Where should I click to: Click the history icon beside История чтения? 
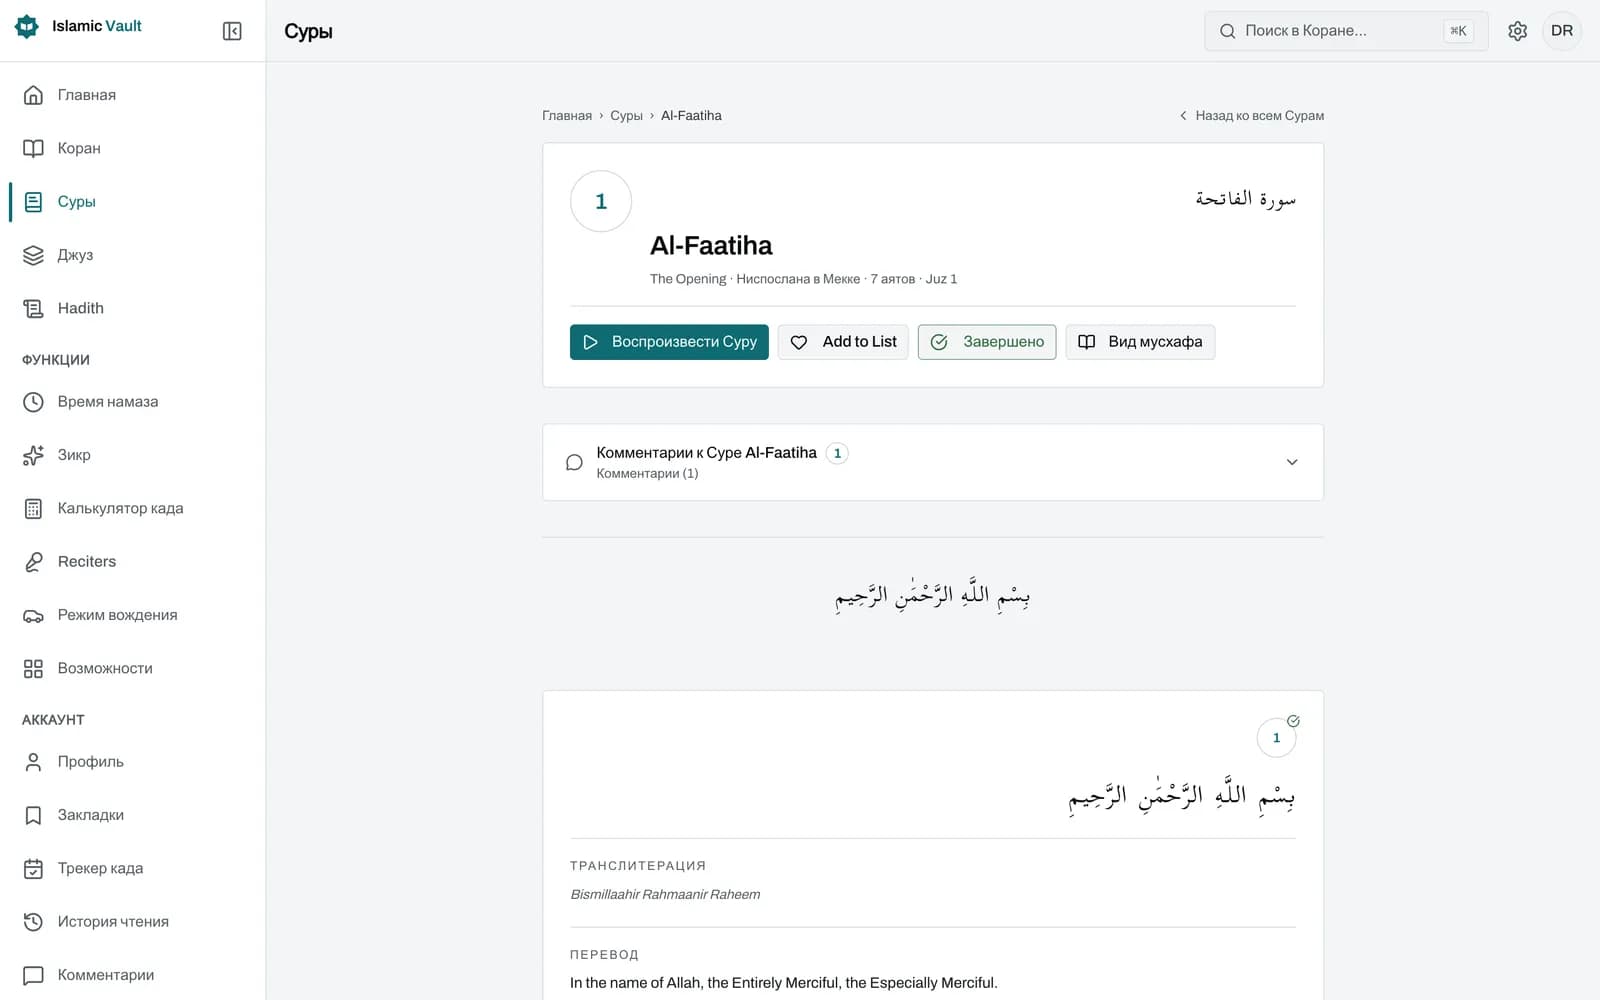point(33,922)
